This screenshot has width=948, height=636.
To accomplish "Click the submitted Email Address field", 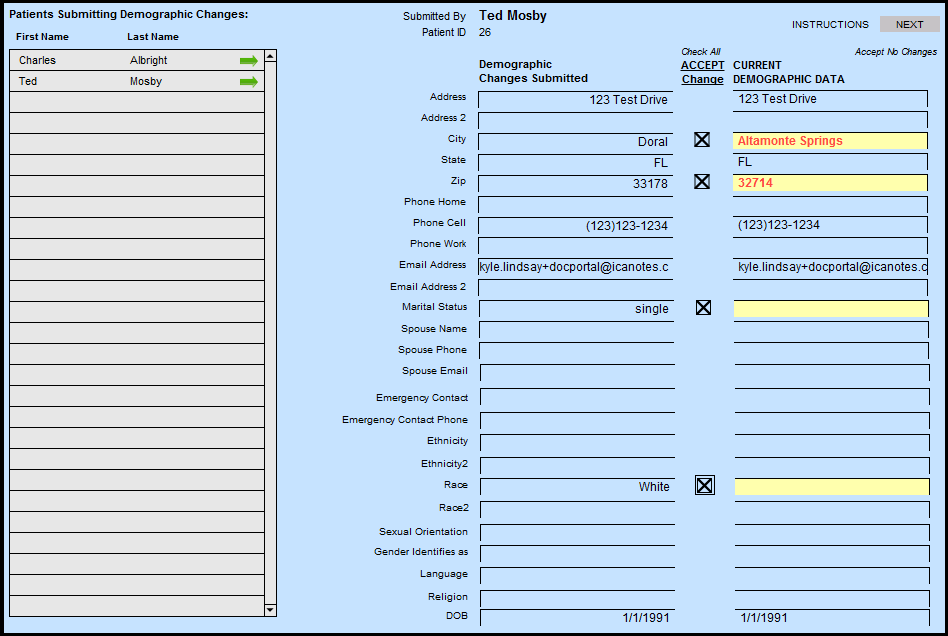I will (576, 268).
